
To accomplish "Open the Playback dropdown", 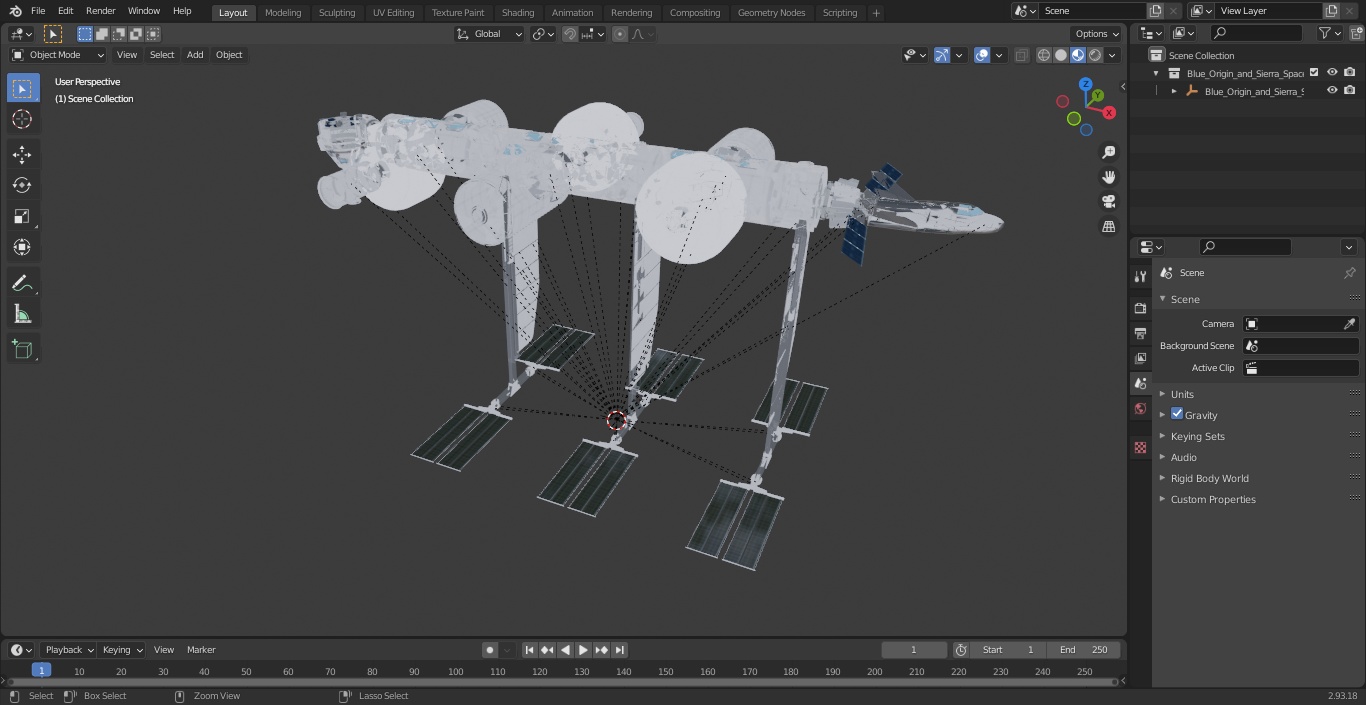I will 68,650.
